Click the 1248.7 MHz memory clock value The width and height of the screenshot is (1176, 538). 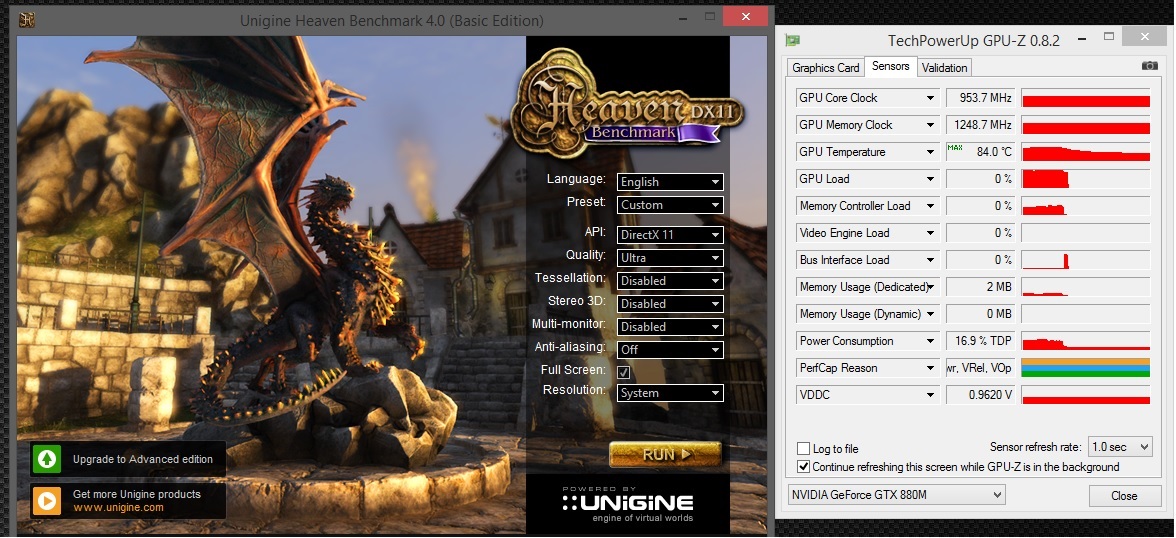(x=980, y=125)
